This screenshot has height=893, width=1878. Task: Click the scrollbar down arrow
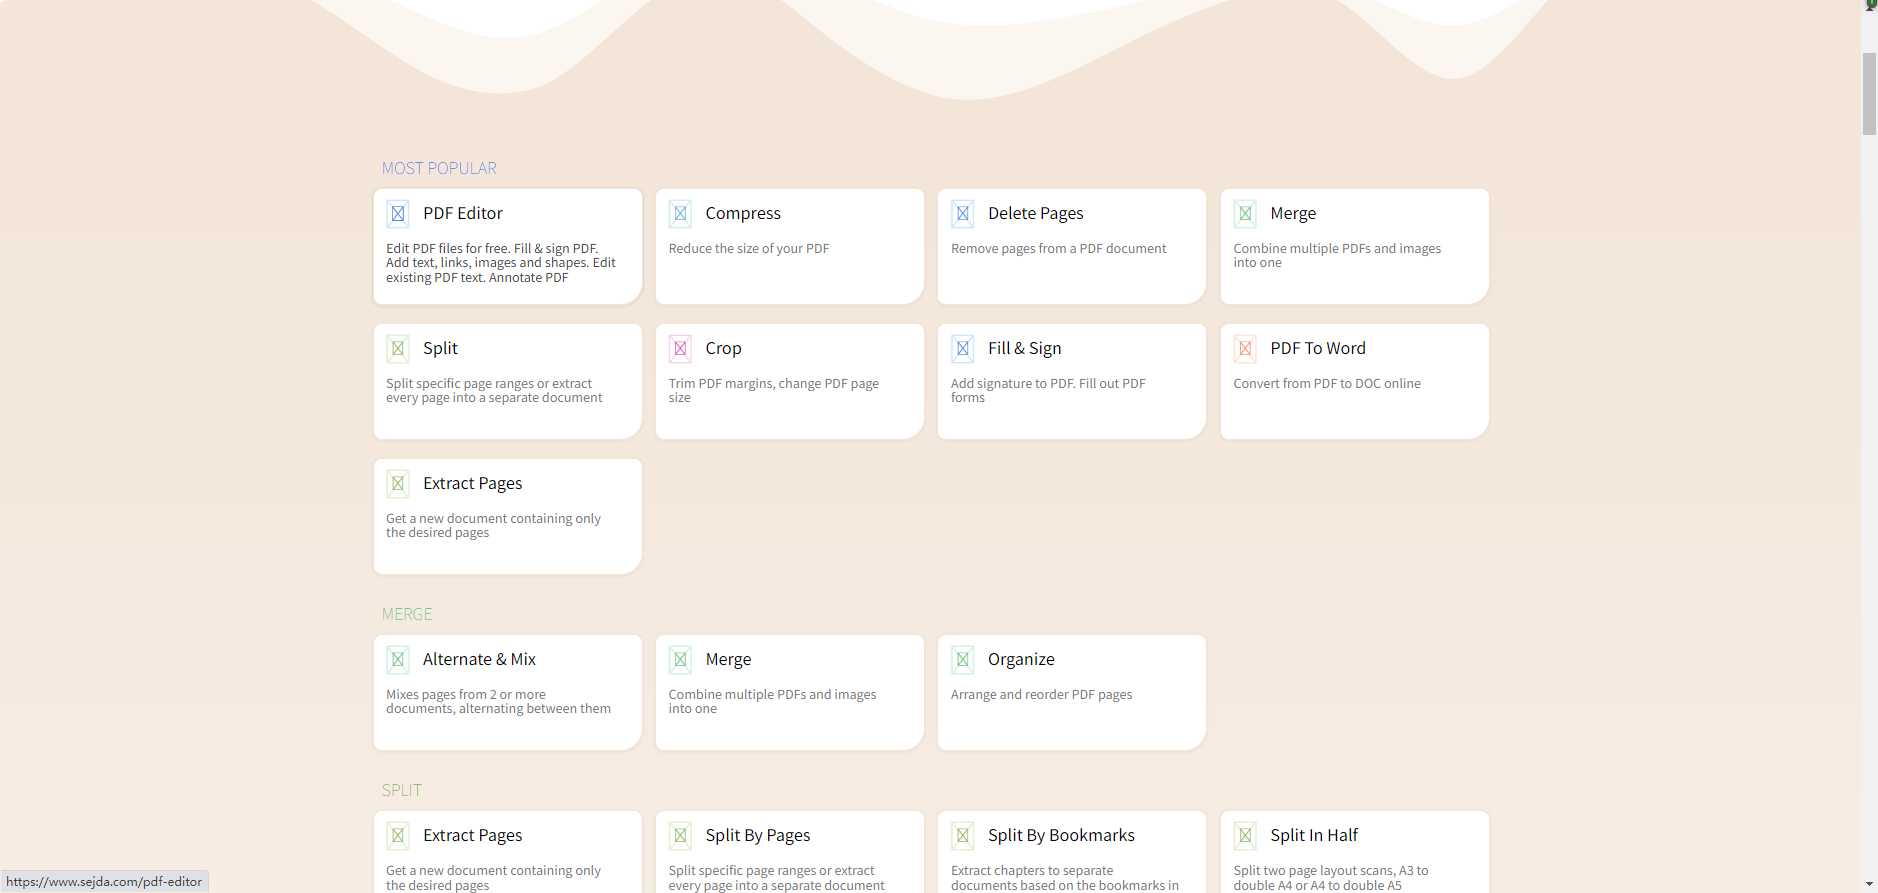1869,884
